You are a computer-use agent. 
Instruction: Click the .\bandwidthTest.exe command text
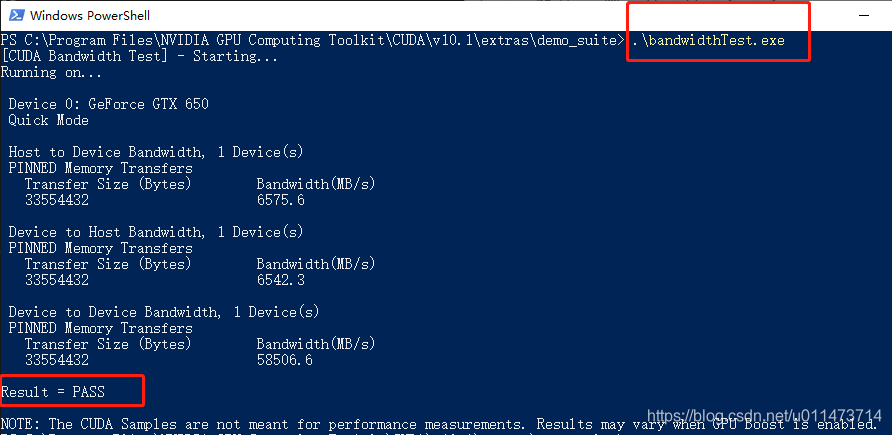pyautogui.click(x=708, y=40)
